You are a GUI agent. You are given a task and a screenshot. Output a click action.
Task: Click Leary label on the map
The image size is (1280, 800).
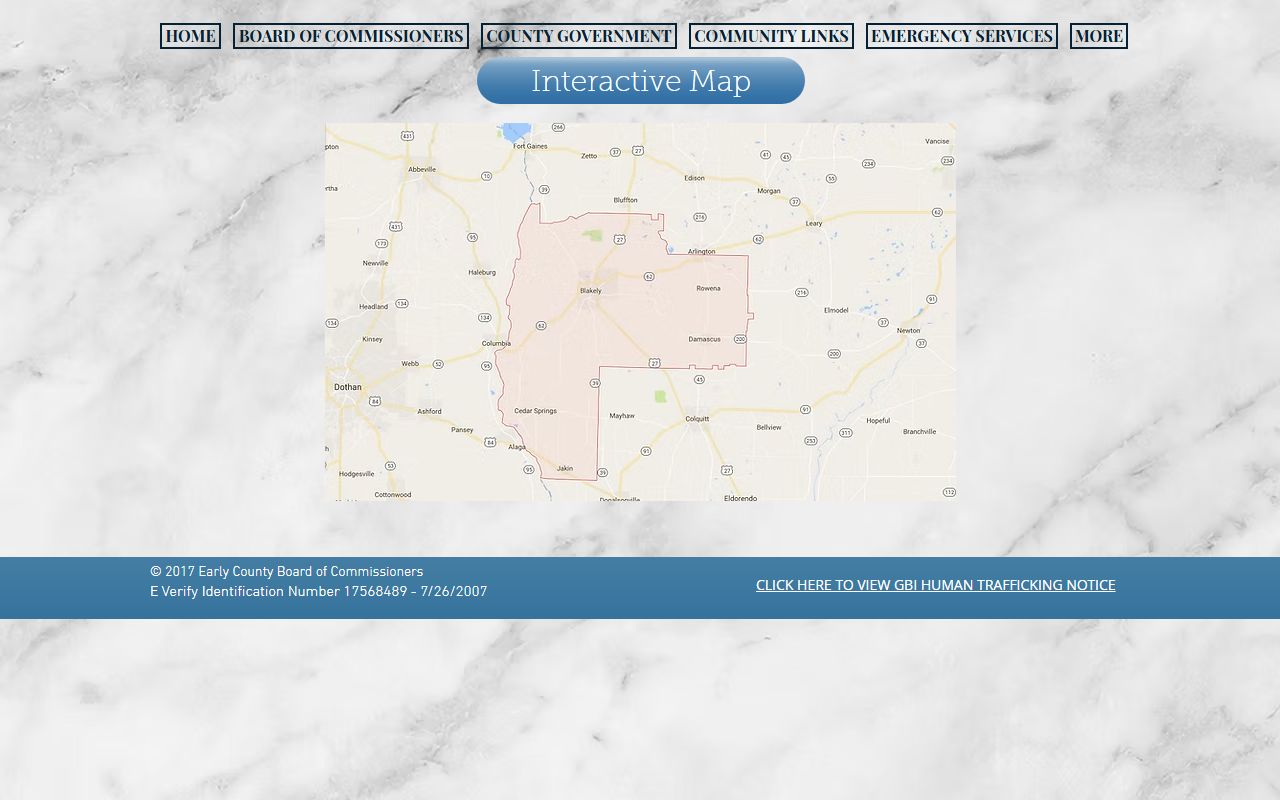(814, 224)
